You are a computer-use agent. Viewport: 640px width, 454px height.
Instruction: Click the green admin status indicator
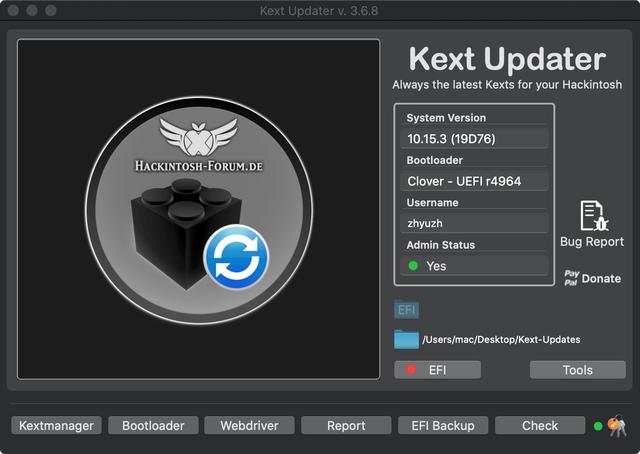tap(413, 266)
